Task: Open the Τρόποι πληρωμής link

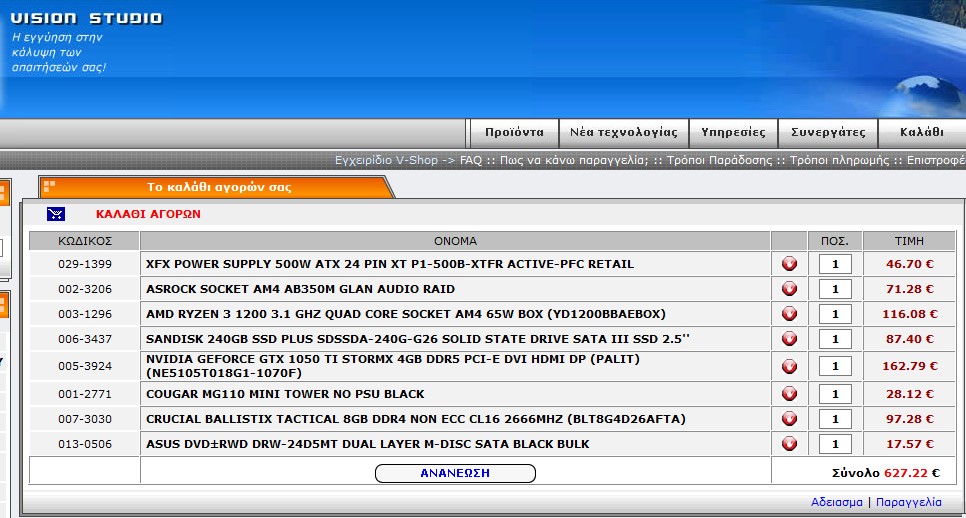Action: tap(840, 160)
